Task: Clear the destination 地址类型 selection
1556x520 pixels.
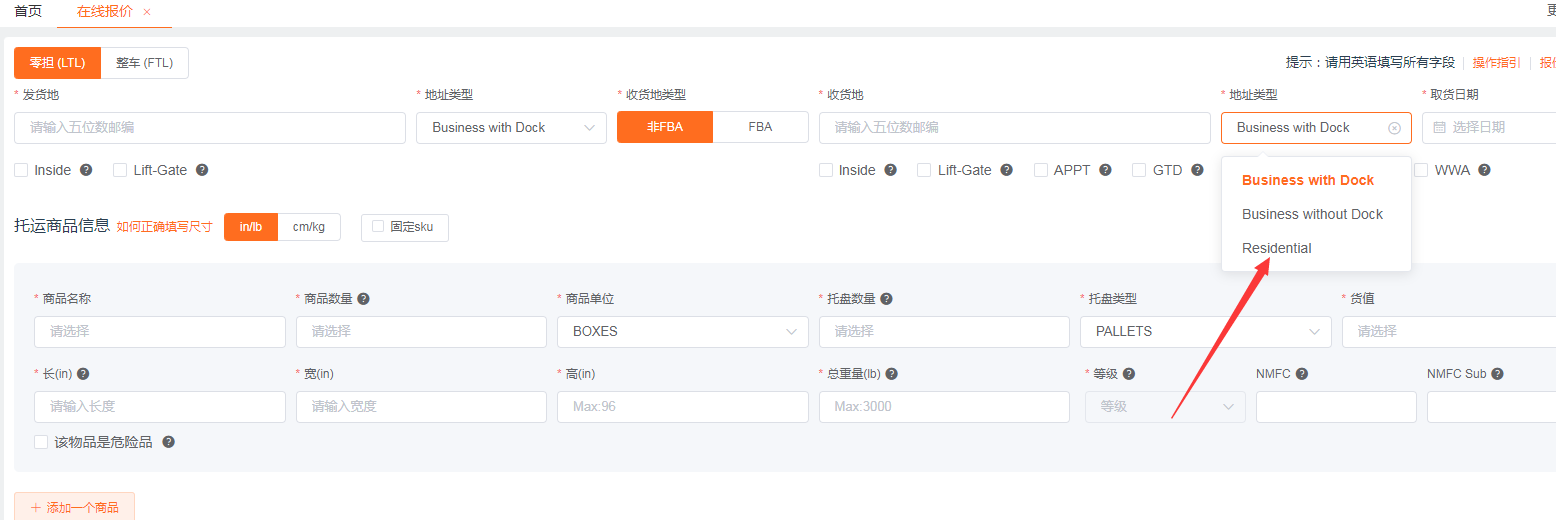Action: point(1394,128)
